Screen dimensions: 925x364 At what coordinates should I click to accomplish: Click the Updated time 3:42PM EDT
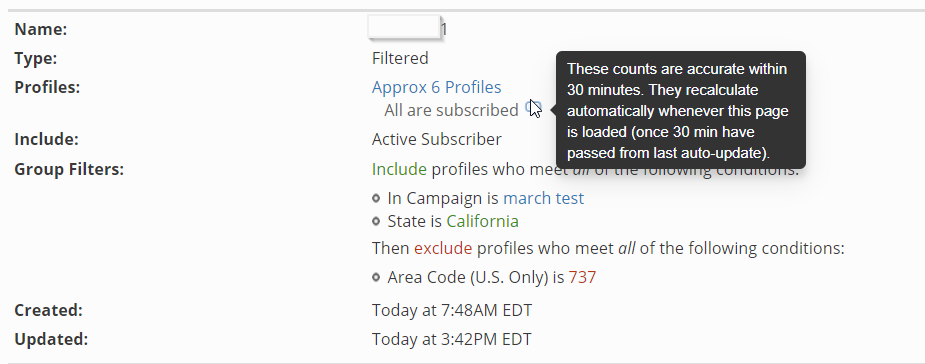coord(452,339)
